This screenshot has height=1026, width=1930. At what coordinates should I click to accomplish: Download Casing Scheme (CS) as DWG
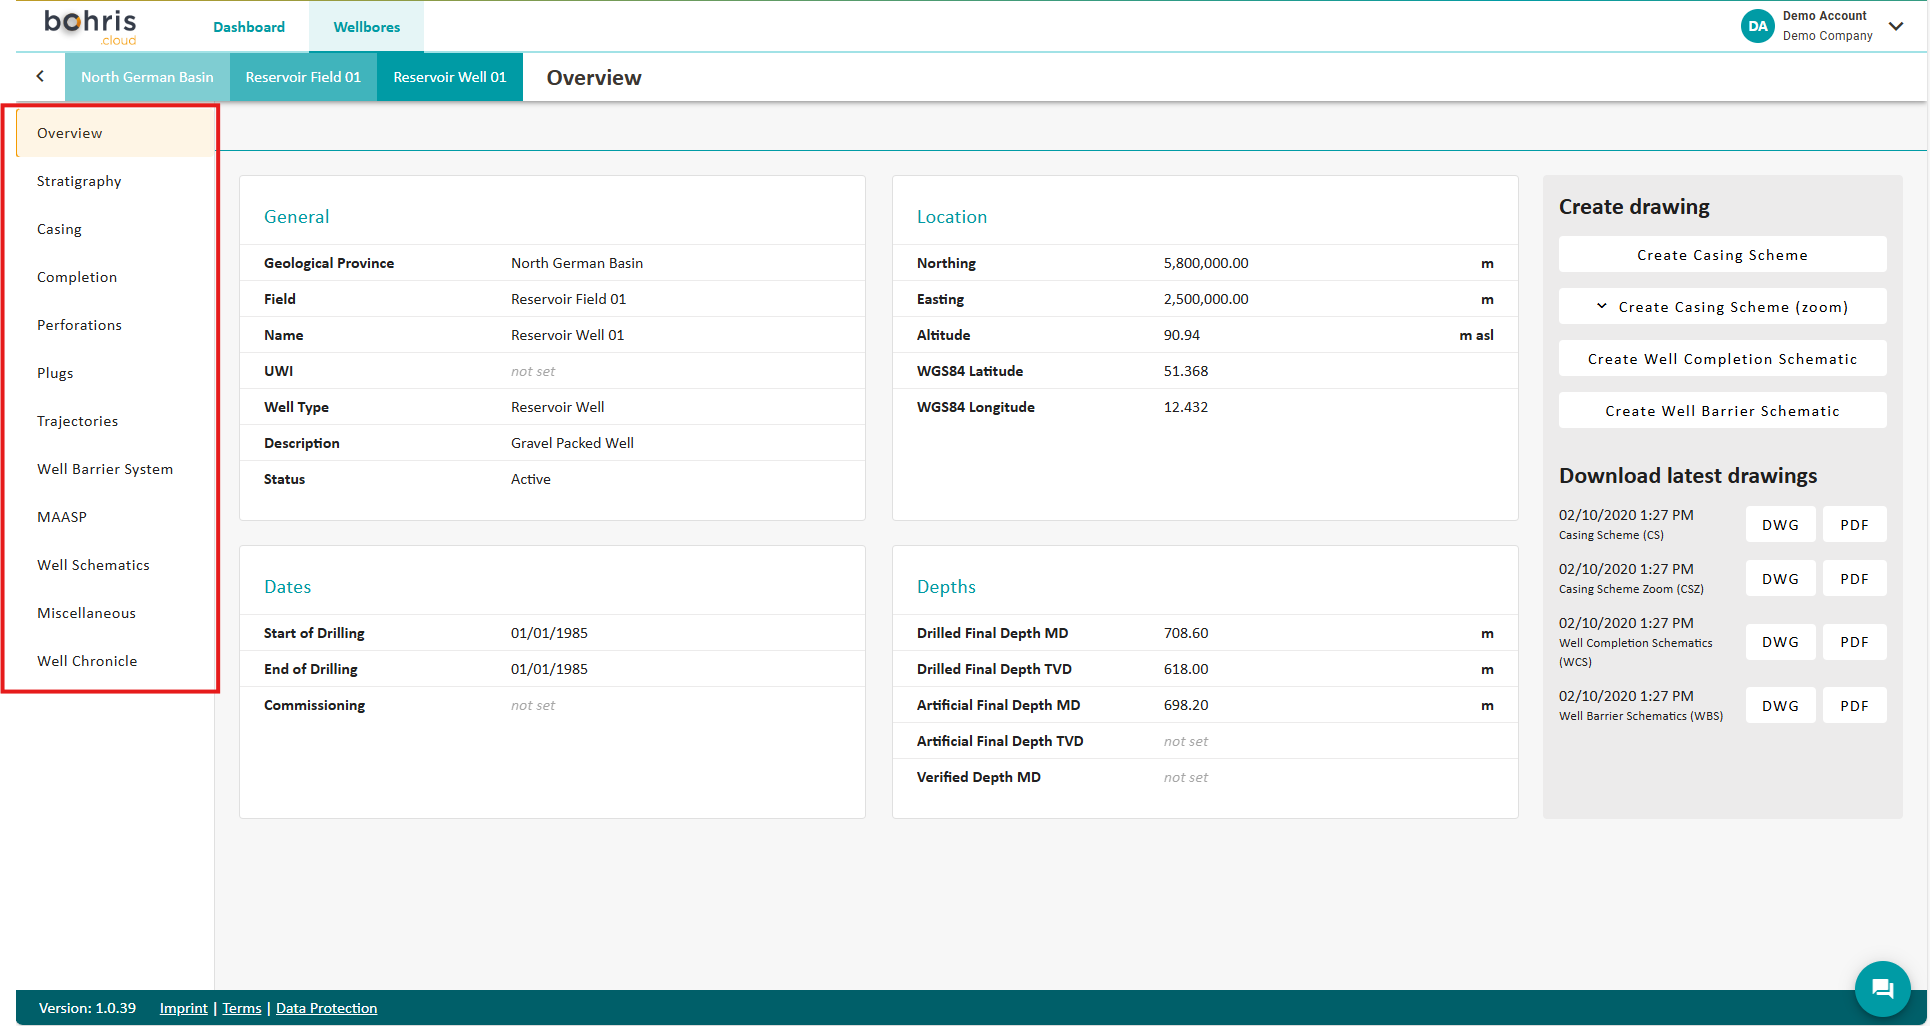(x=1779, y=525)
